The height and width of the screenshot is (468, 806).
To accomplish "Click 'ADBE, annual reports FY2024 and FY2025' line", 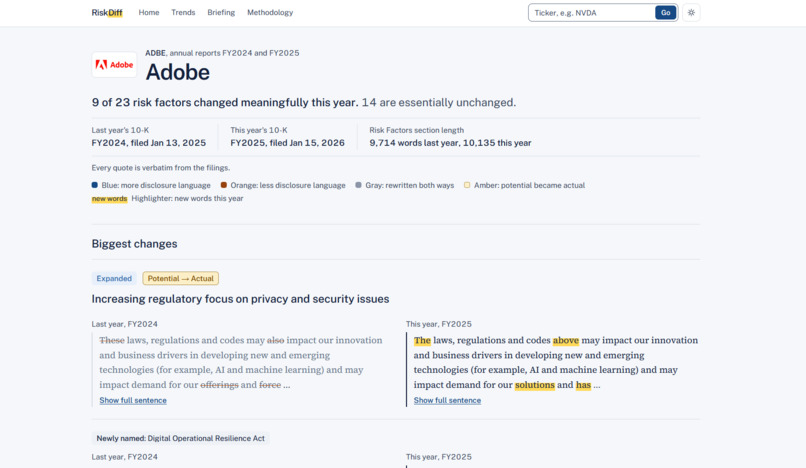I will click(x=222, y=53).
